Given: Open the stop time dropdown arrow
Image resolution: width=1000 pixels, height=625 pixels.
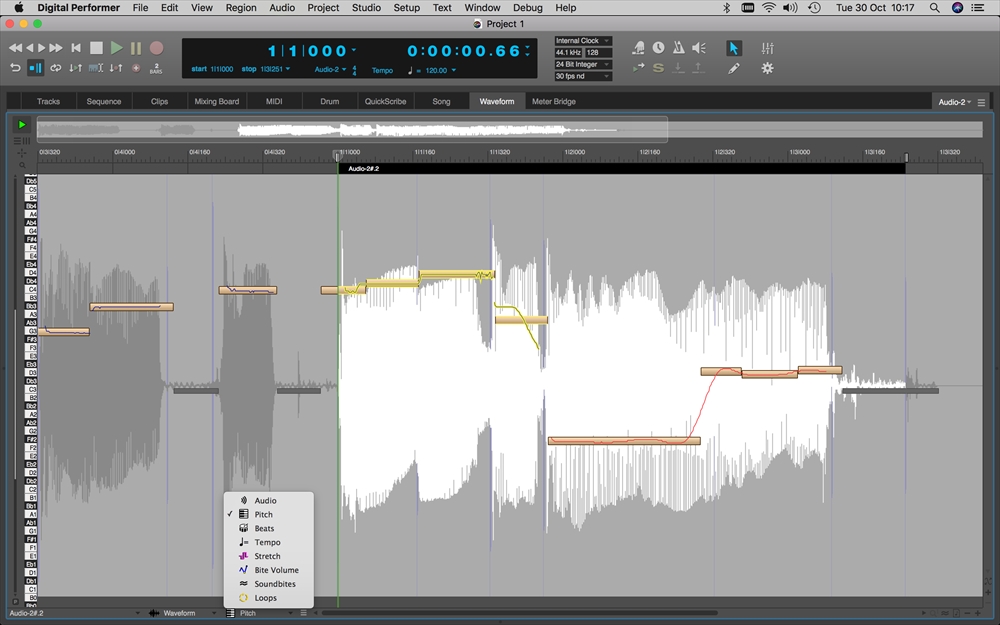Looking at the screenshot, I should pyautogui.click(x=288, y=69).
